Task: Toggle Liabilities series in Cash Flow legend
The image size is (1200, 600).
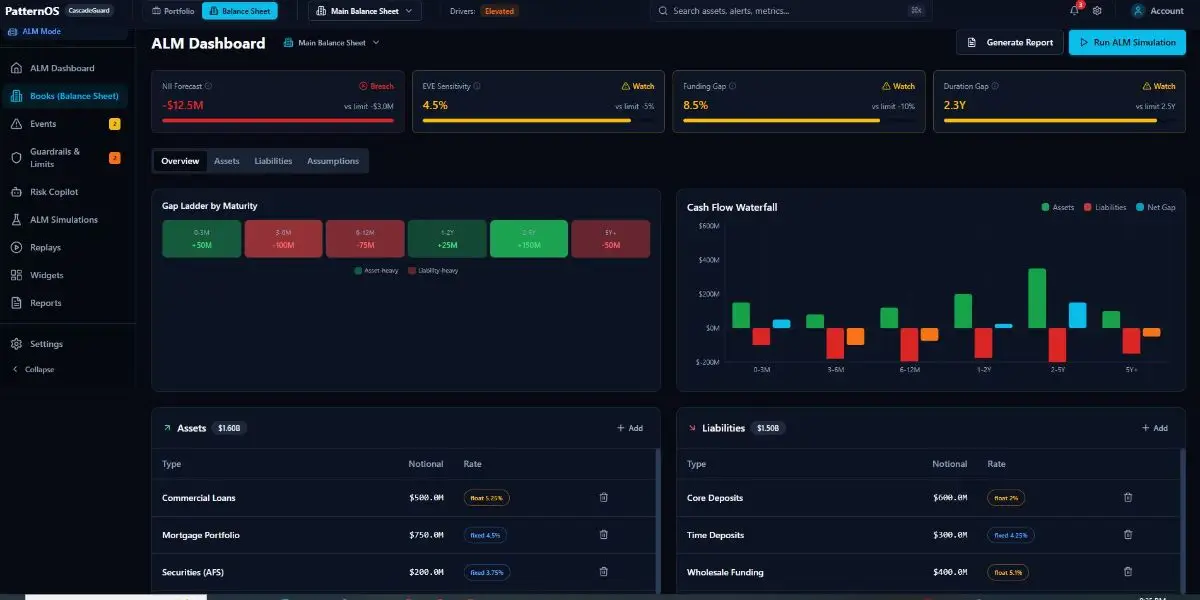Action: 1104,207
